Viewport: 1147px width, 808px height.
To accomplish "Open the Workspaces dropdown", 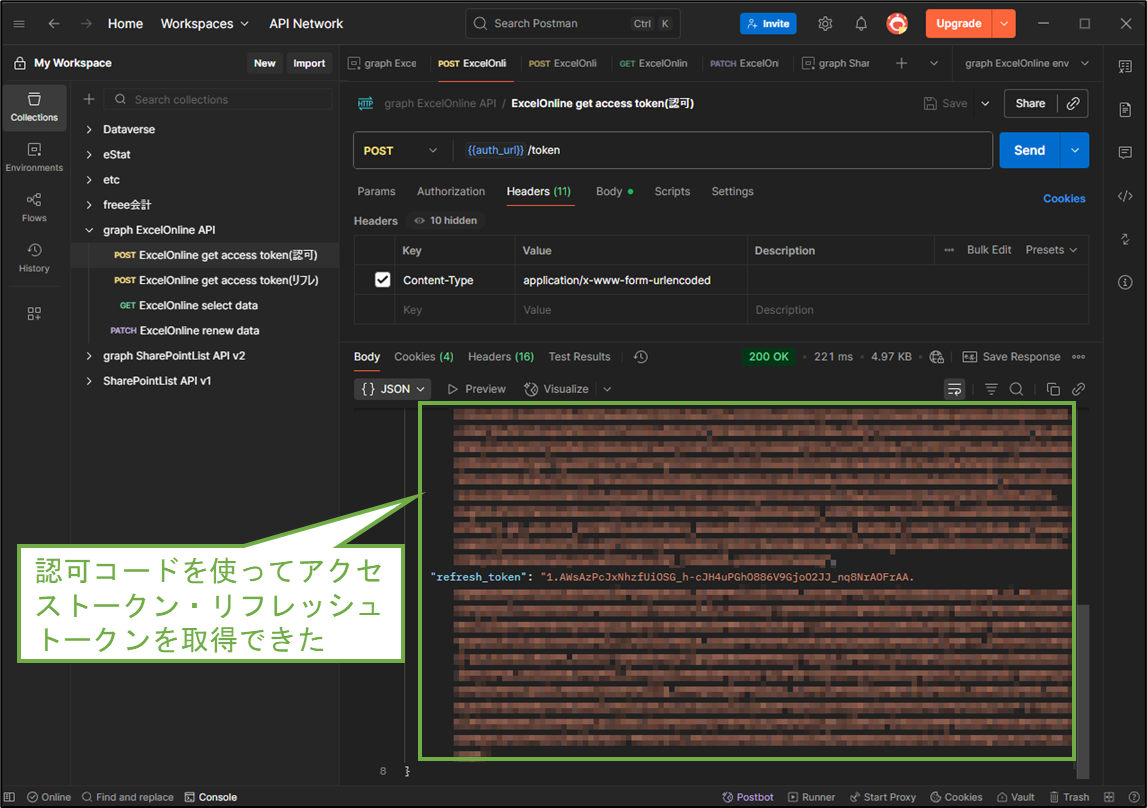I will 205,23.
